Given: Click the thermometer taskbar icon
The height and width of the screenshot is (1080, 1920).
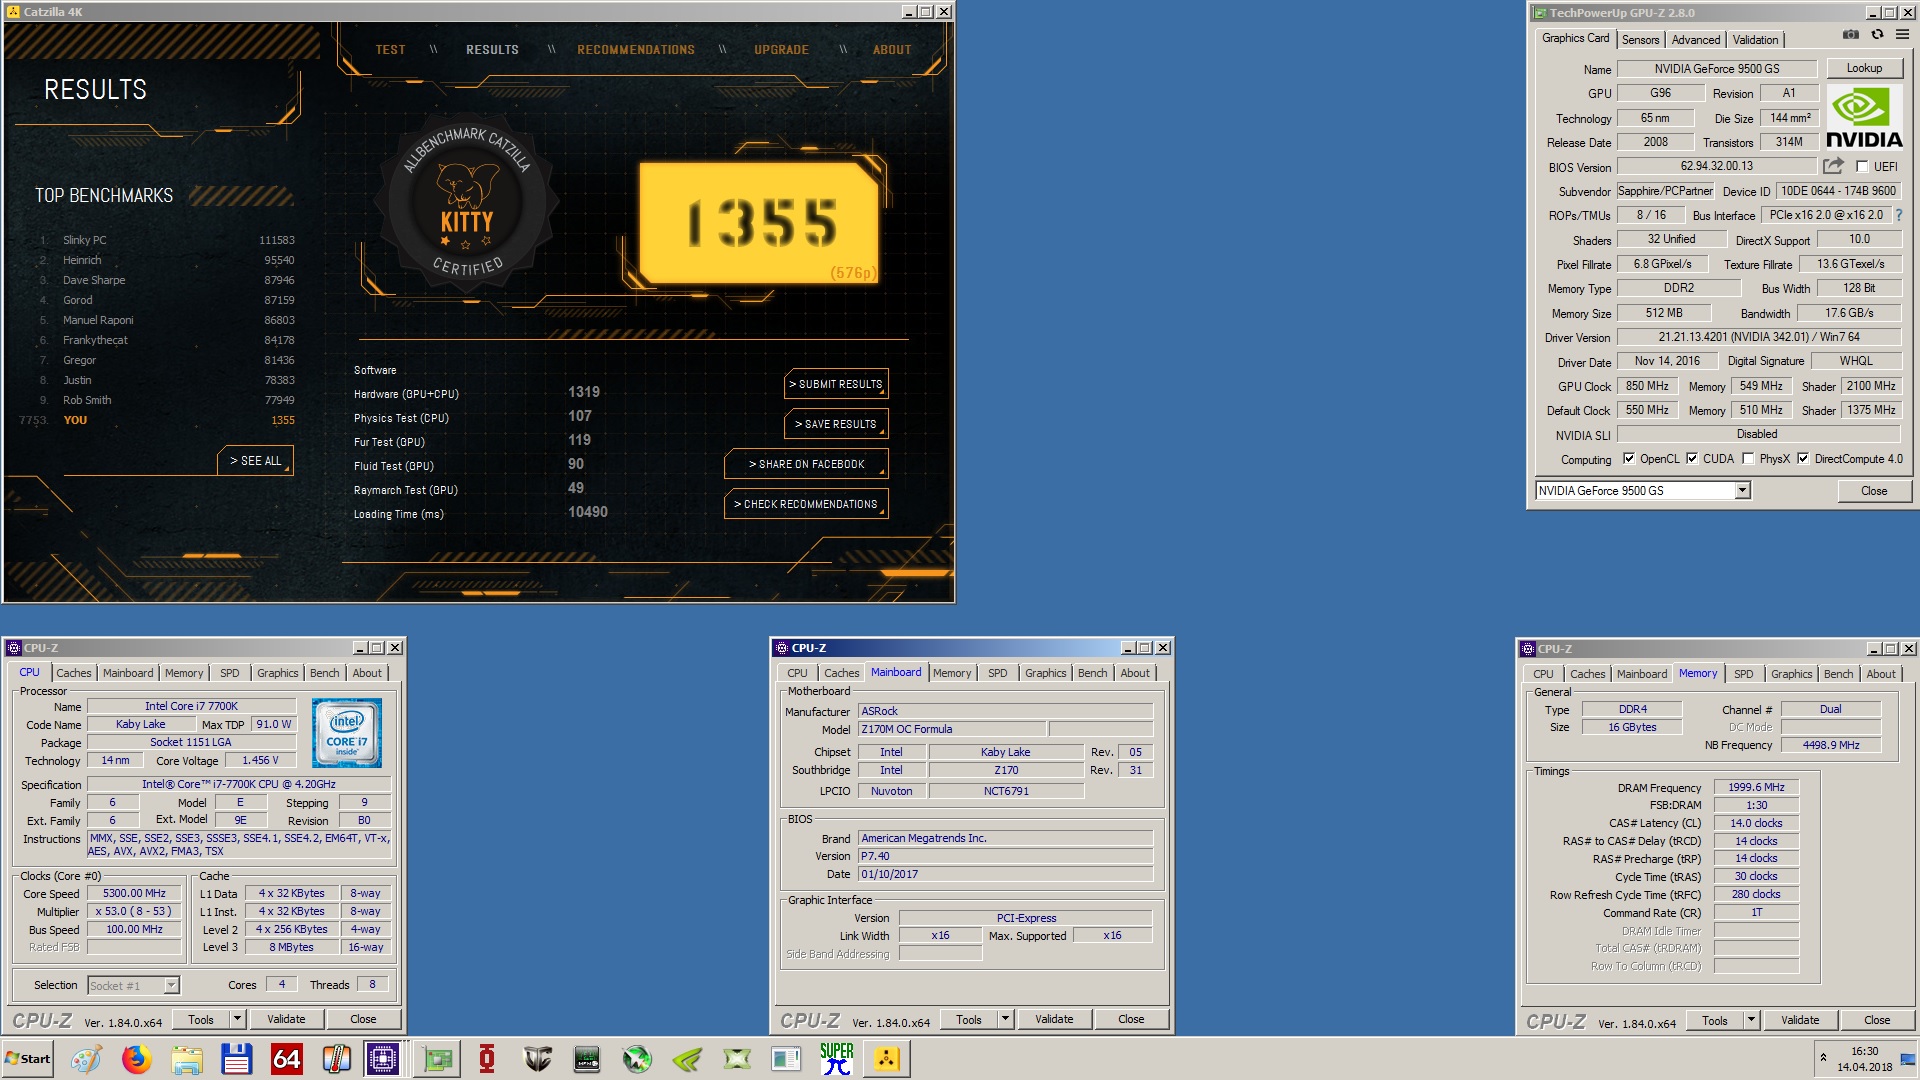Looking at the screenshot, I should pos(336,1059).
